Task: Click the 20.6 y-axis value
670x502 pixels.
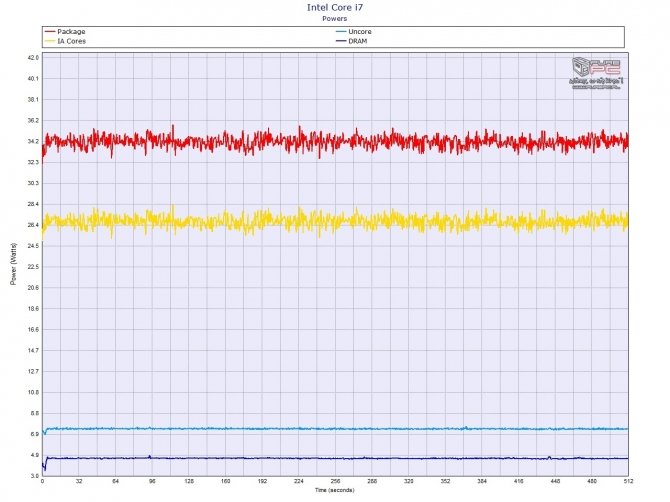Action: 33,288
